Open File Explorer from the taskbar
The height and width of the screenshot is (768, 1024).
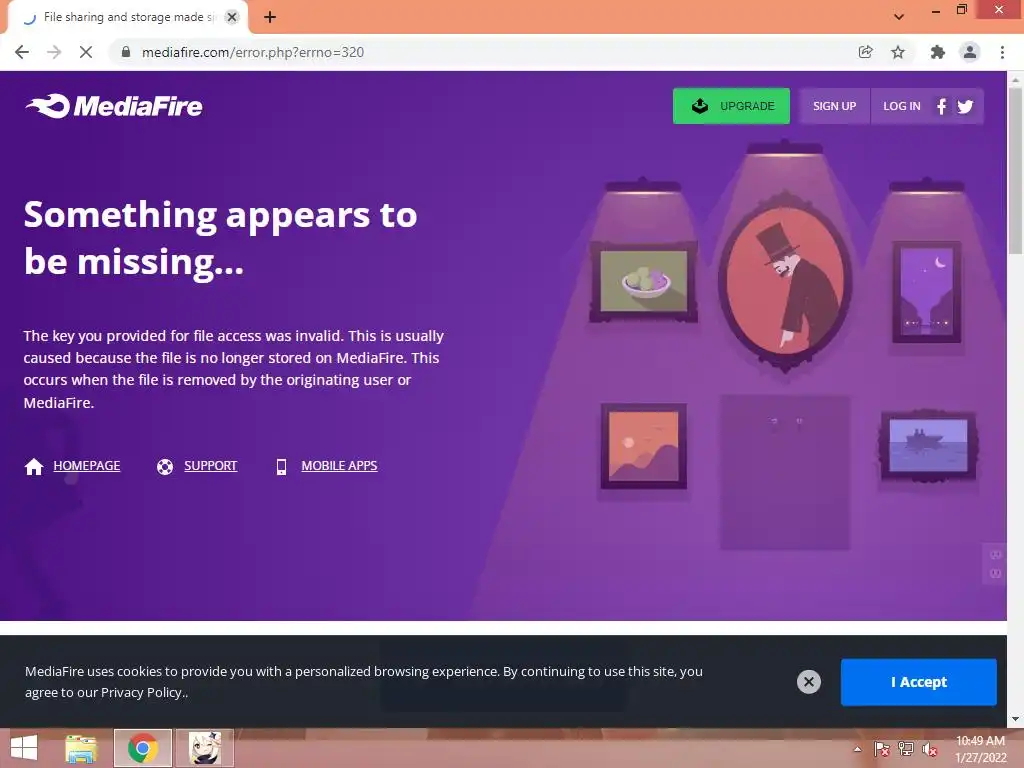tap(81, 748)
